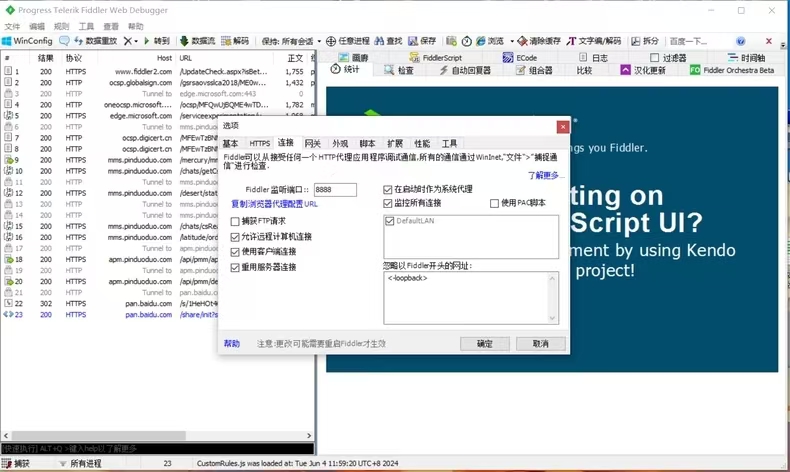The image size is (790, 472).
Task: Switch to the 脚本 tab in 选项
Action: [367, 144]
